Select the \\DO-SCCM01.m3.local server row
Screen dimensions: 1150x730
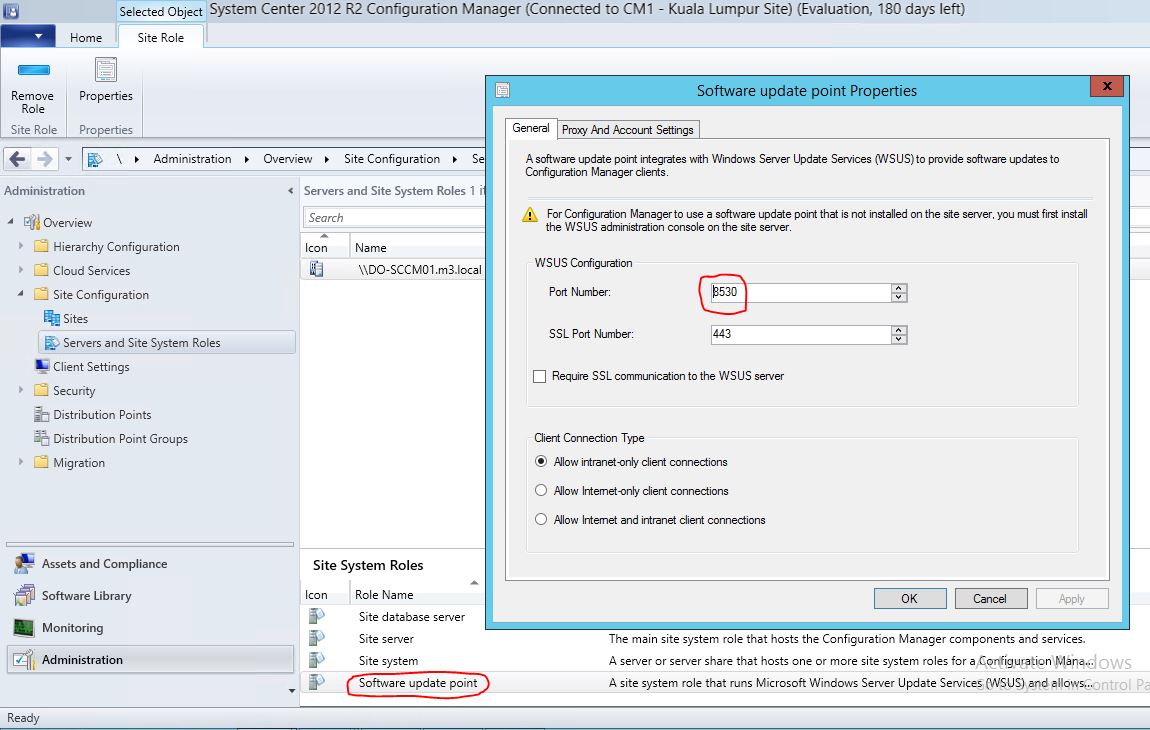393,269
